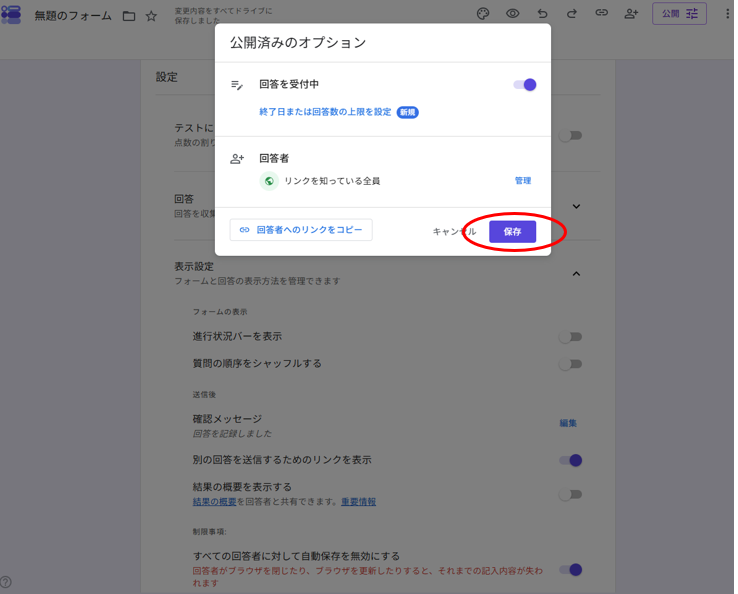This screenshot has height=594, width=738.
Task: Click the 編集 link for the confirmation message
Action: coord(568,423)
